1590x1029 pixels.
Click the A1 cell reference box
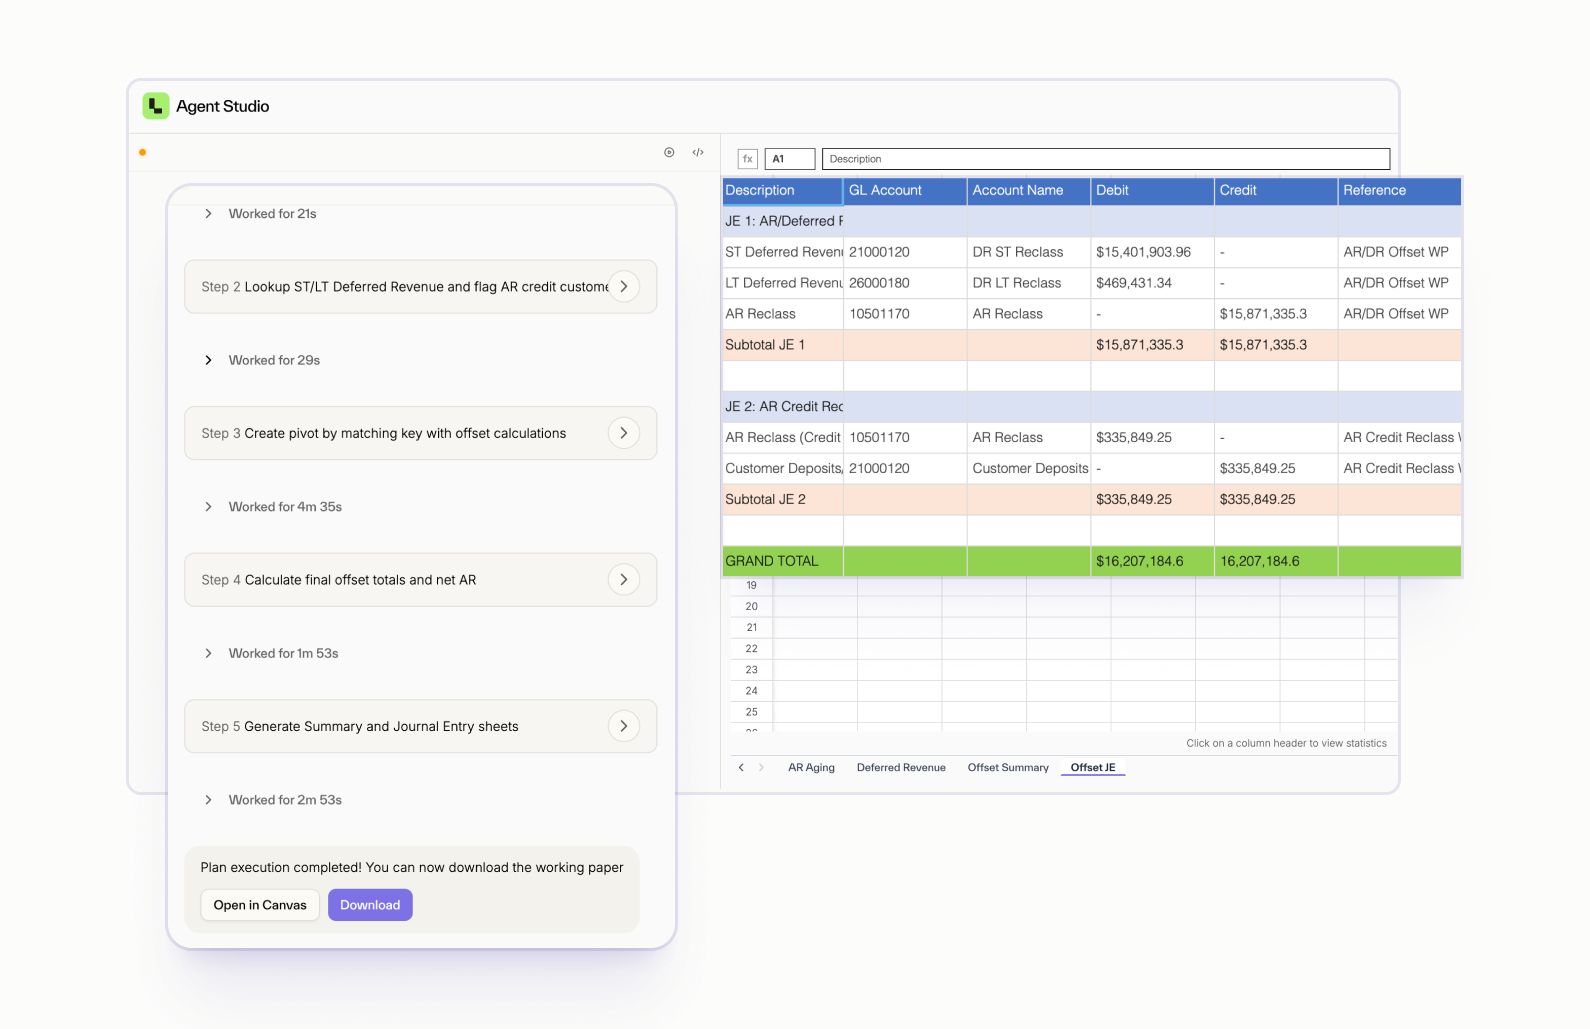pos(790,159)
